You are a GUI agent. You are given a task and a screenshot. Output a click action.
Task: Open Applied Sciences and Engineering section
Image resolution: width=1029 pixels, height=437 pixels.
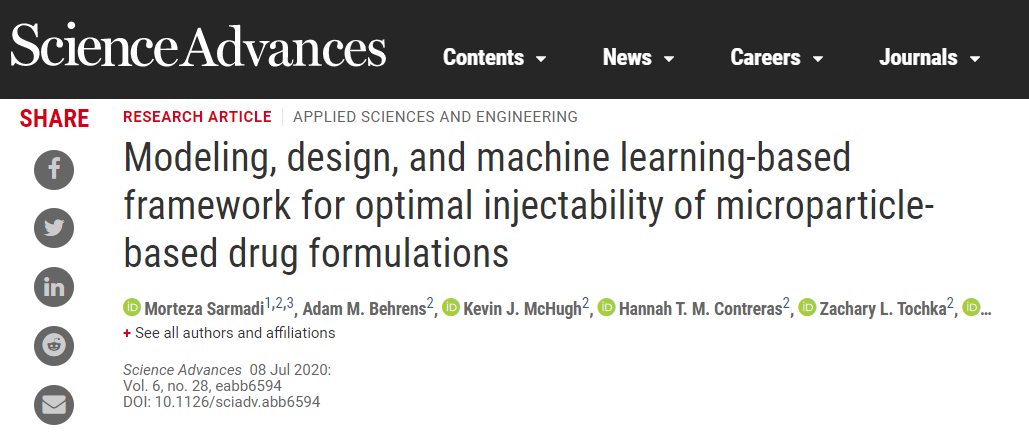click(x=435, y=117)
